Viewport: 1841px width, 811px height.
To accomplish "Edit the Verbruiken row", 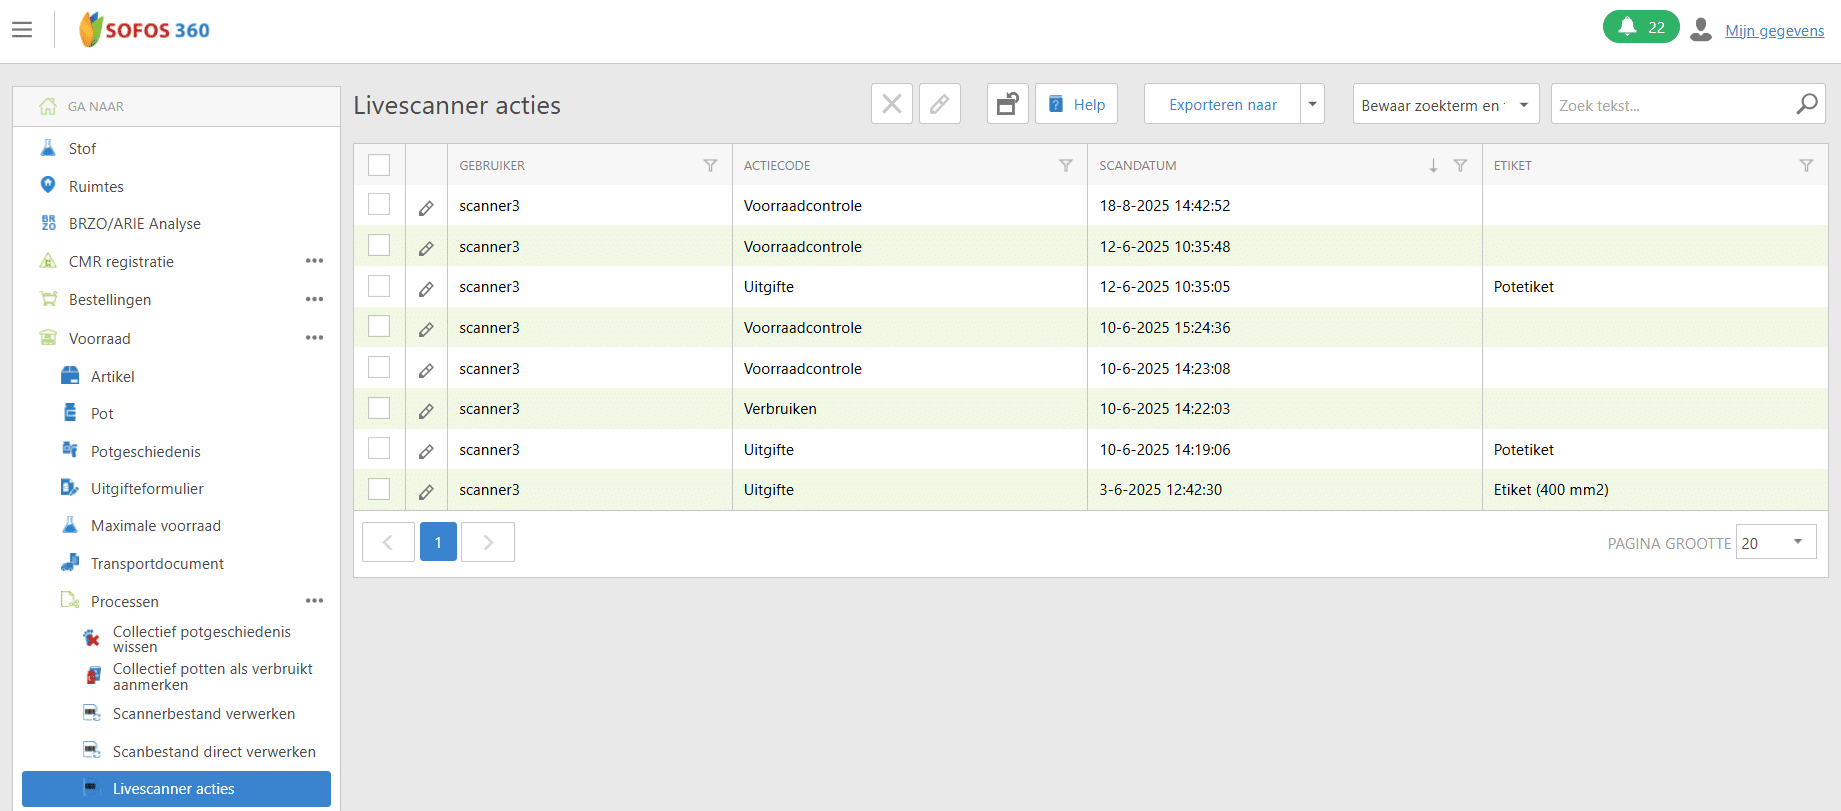I will pyautogui.click(x=426, y=411).
